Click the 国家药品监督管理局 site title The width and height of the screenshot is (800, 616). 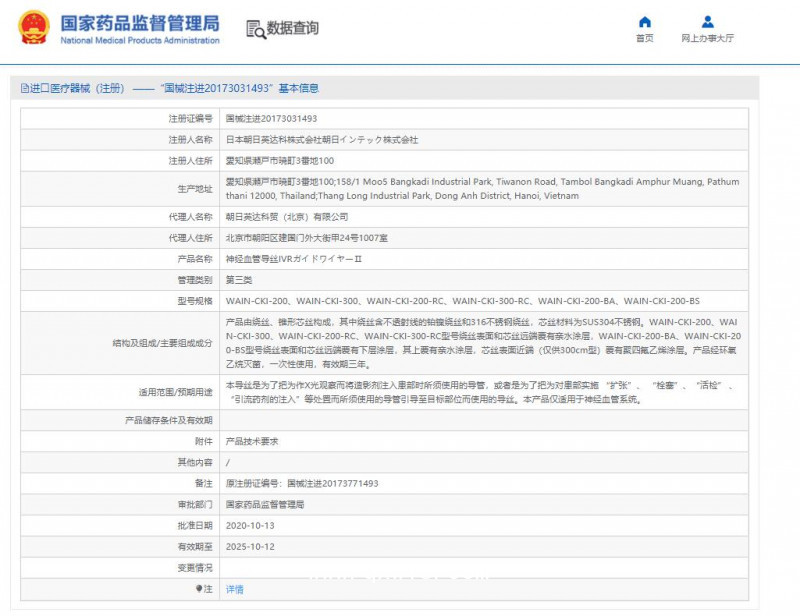click(x=140, y=23)
